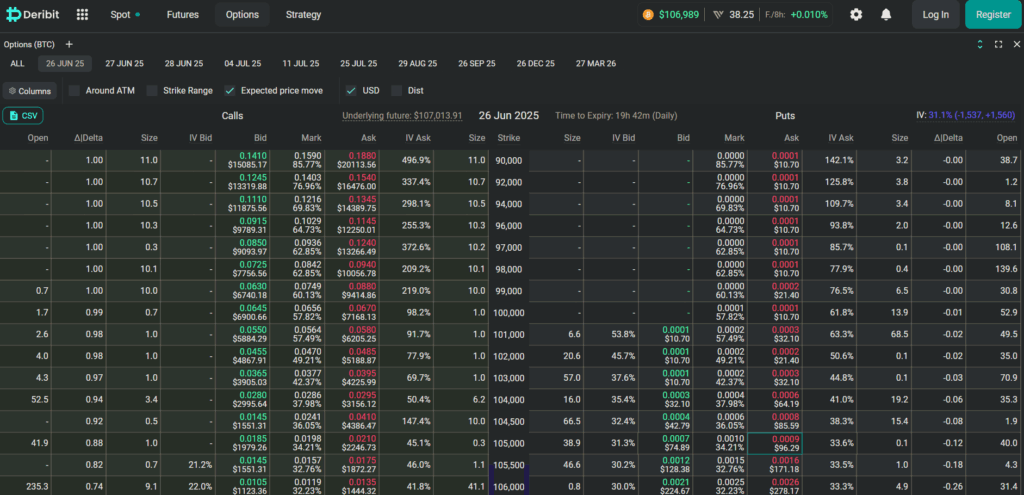The image size is (1024, 495).
Task: Open the apps grid menu icon
Action: pyautogui.click(x=82, y=14)
